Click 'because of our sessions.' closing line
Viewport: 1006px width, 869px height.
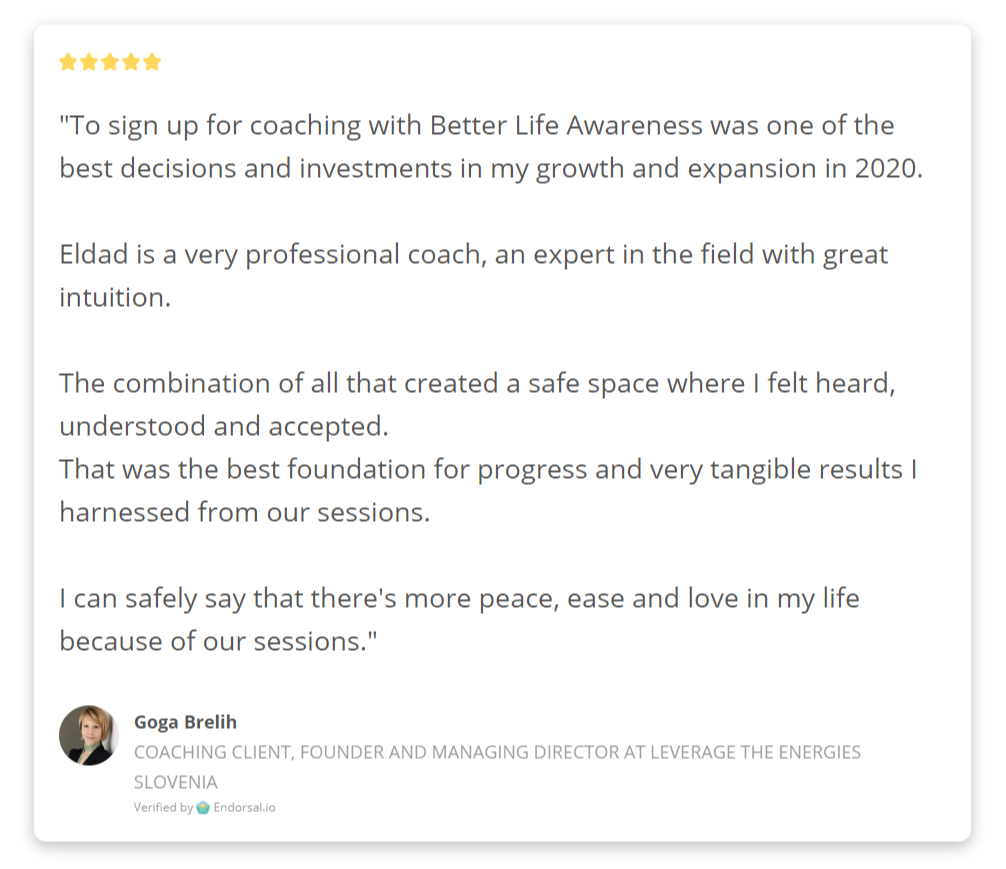point(218,642)
